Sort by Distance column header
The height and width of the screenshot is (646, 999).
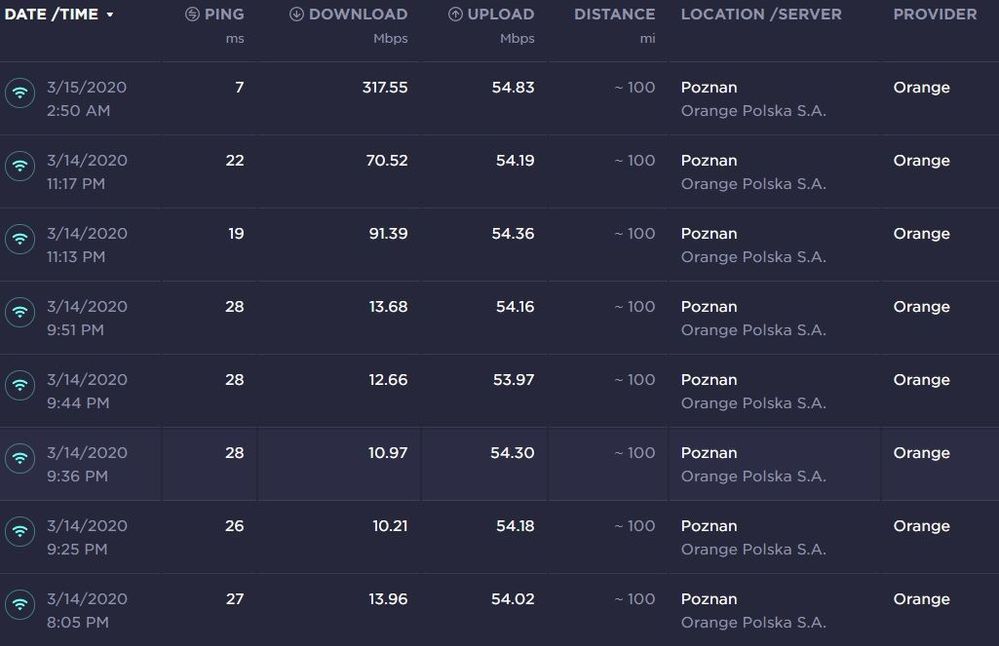point(614,15)
